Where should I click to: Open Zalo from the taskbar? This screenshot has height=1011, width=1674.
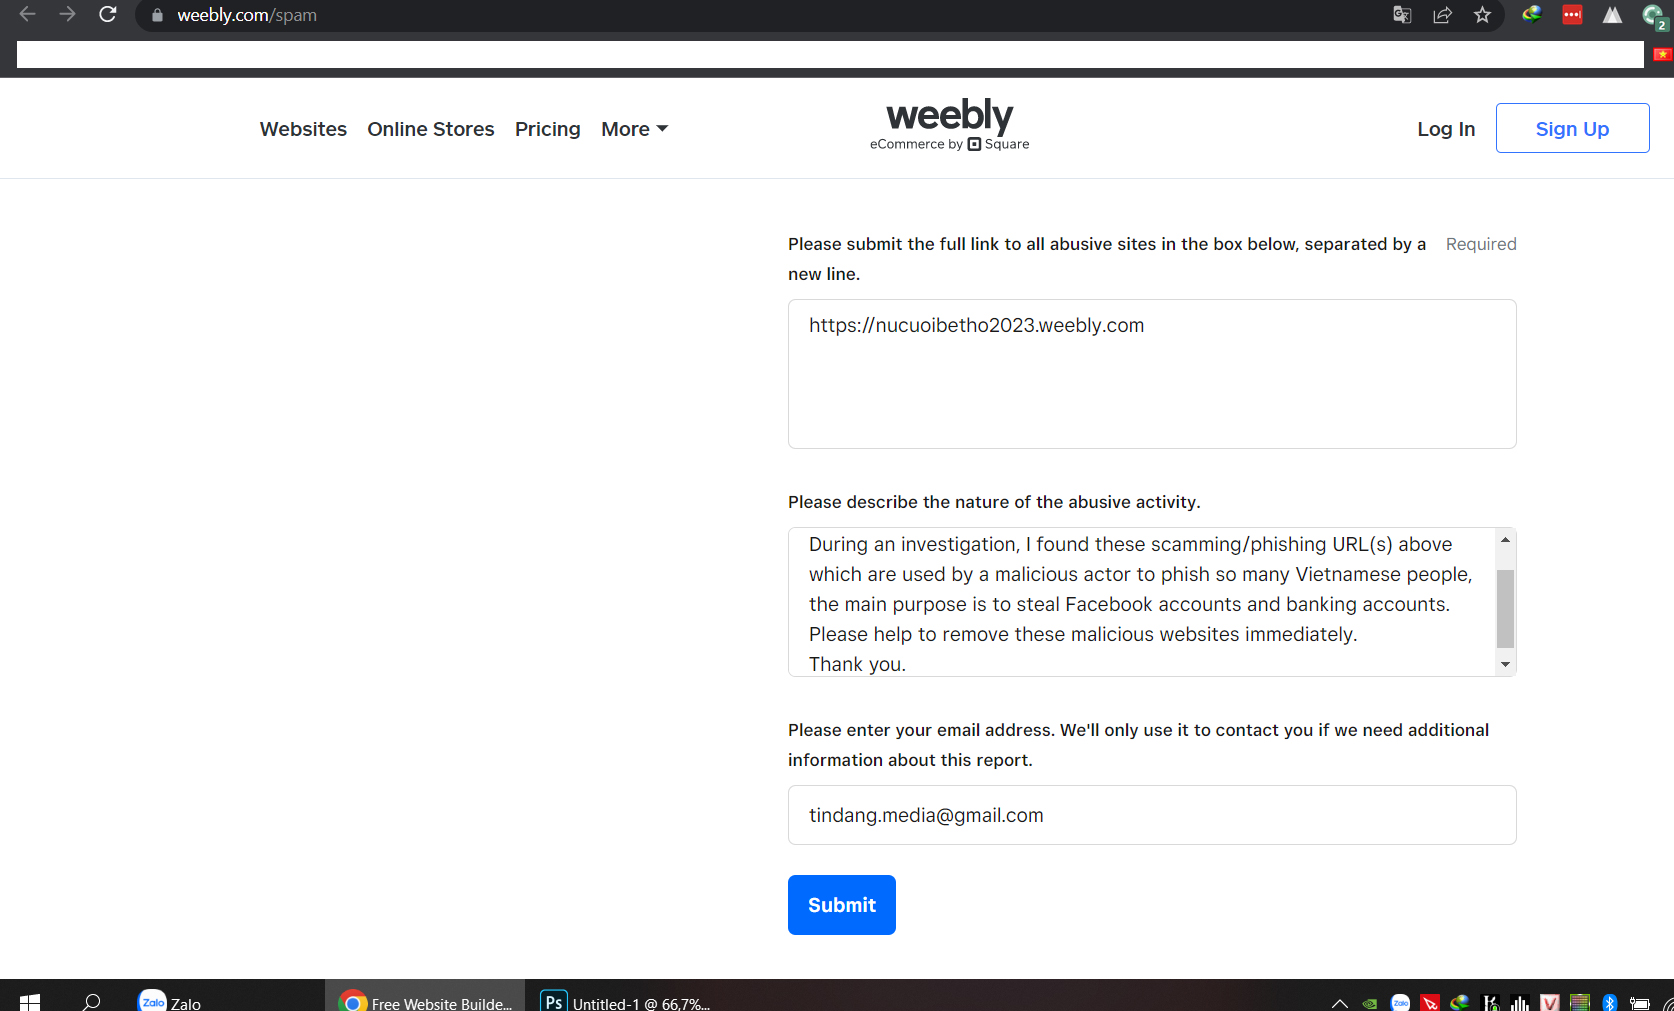pos(170,1002)
